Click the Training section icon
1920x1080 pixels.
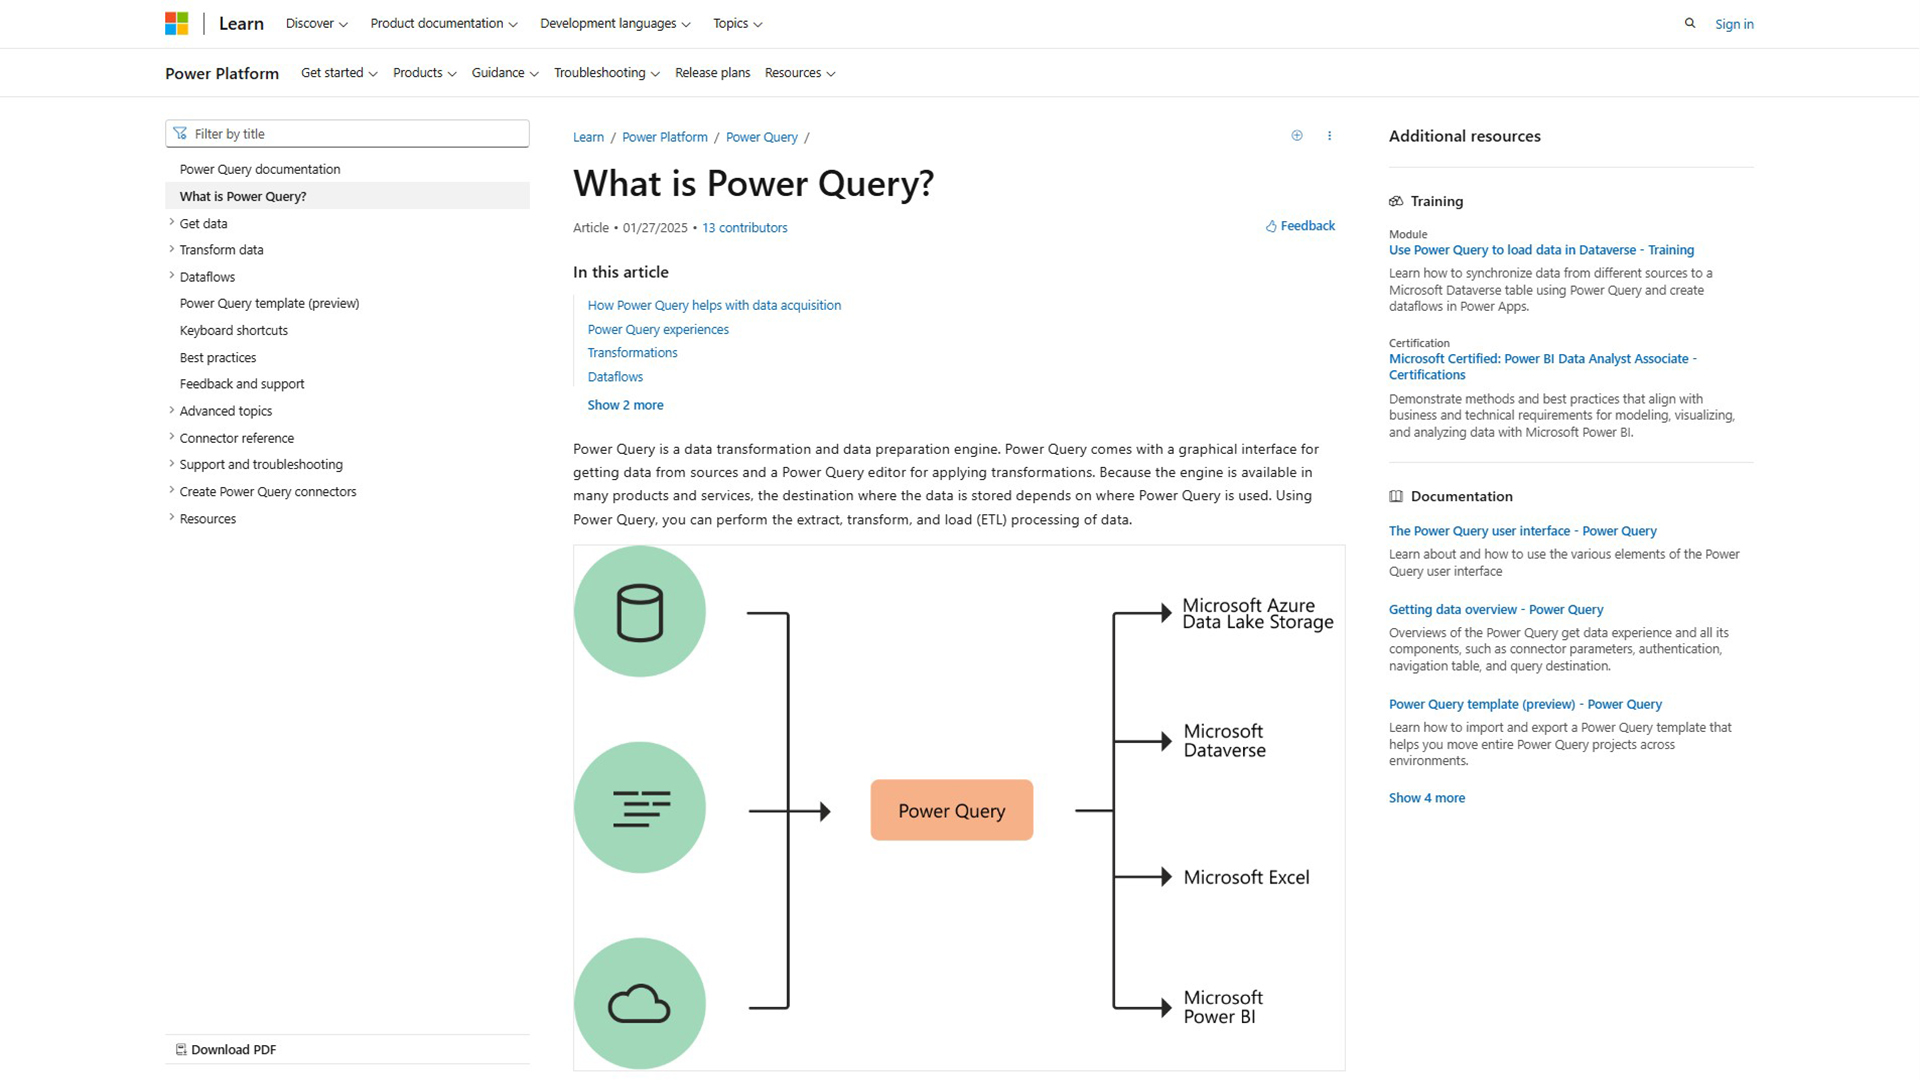click(x=1396, y=201)
